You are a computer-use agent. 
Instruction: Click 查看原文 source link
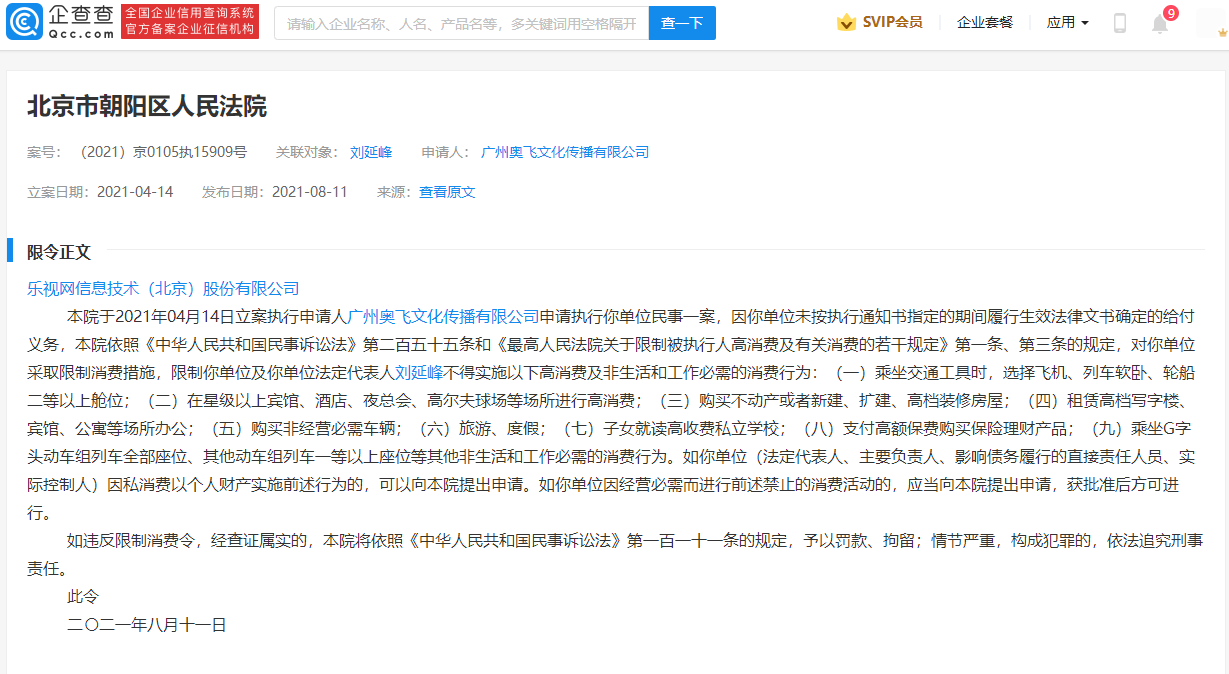click(x=447, y=192)
